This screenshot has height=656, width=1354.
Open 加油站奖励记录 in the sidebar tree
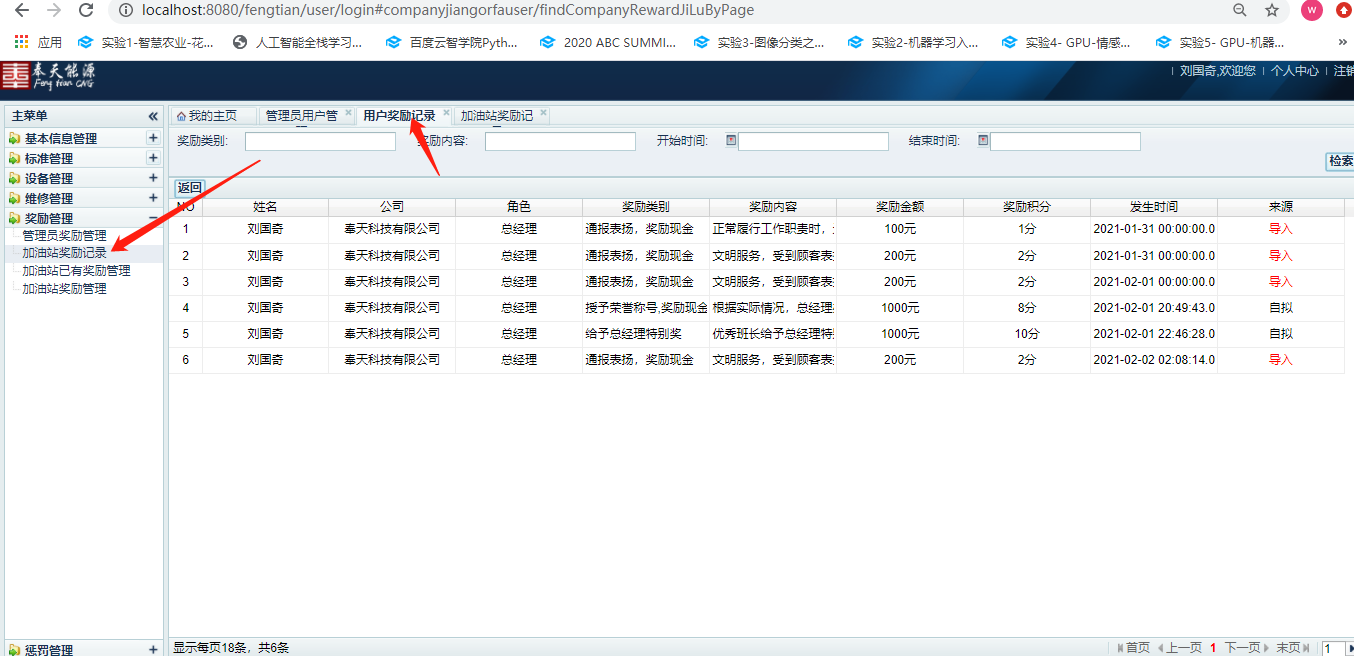(x=64, y=253)
